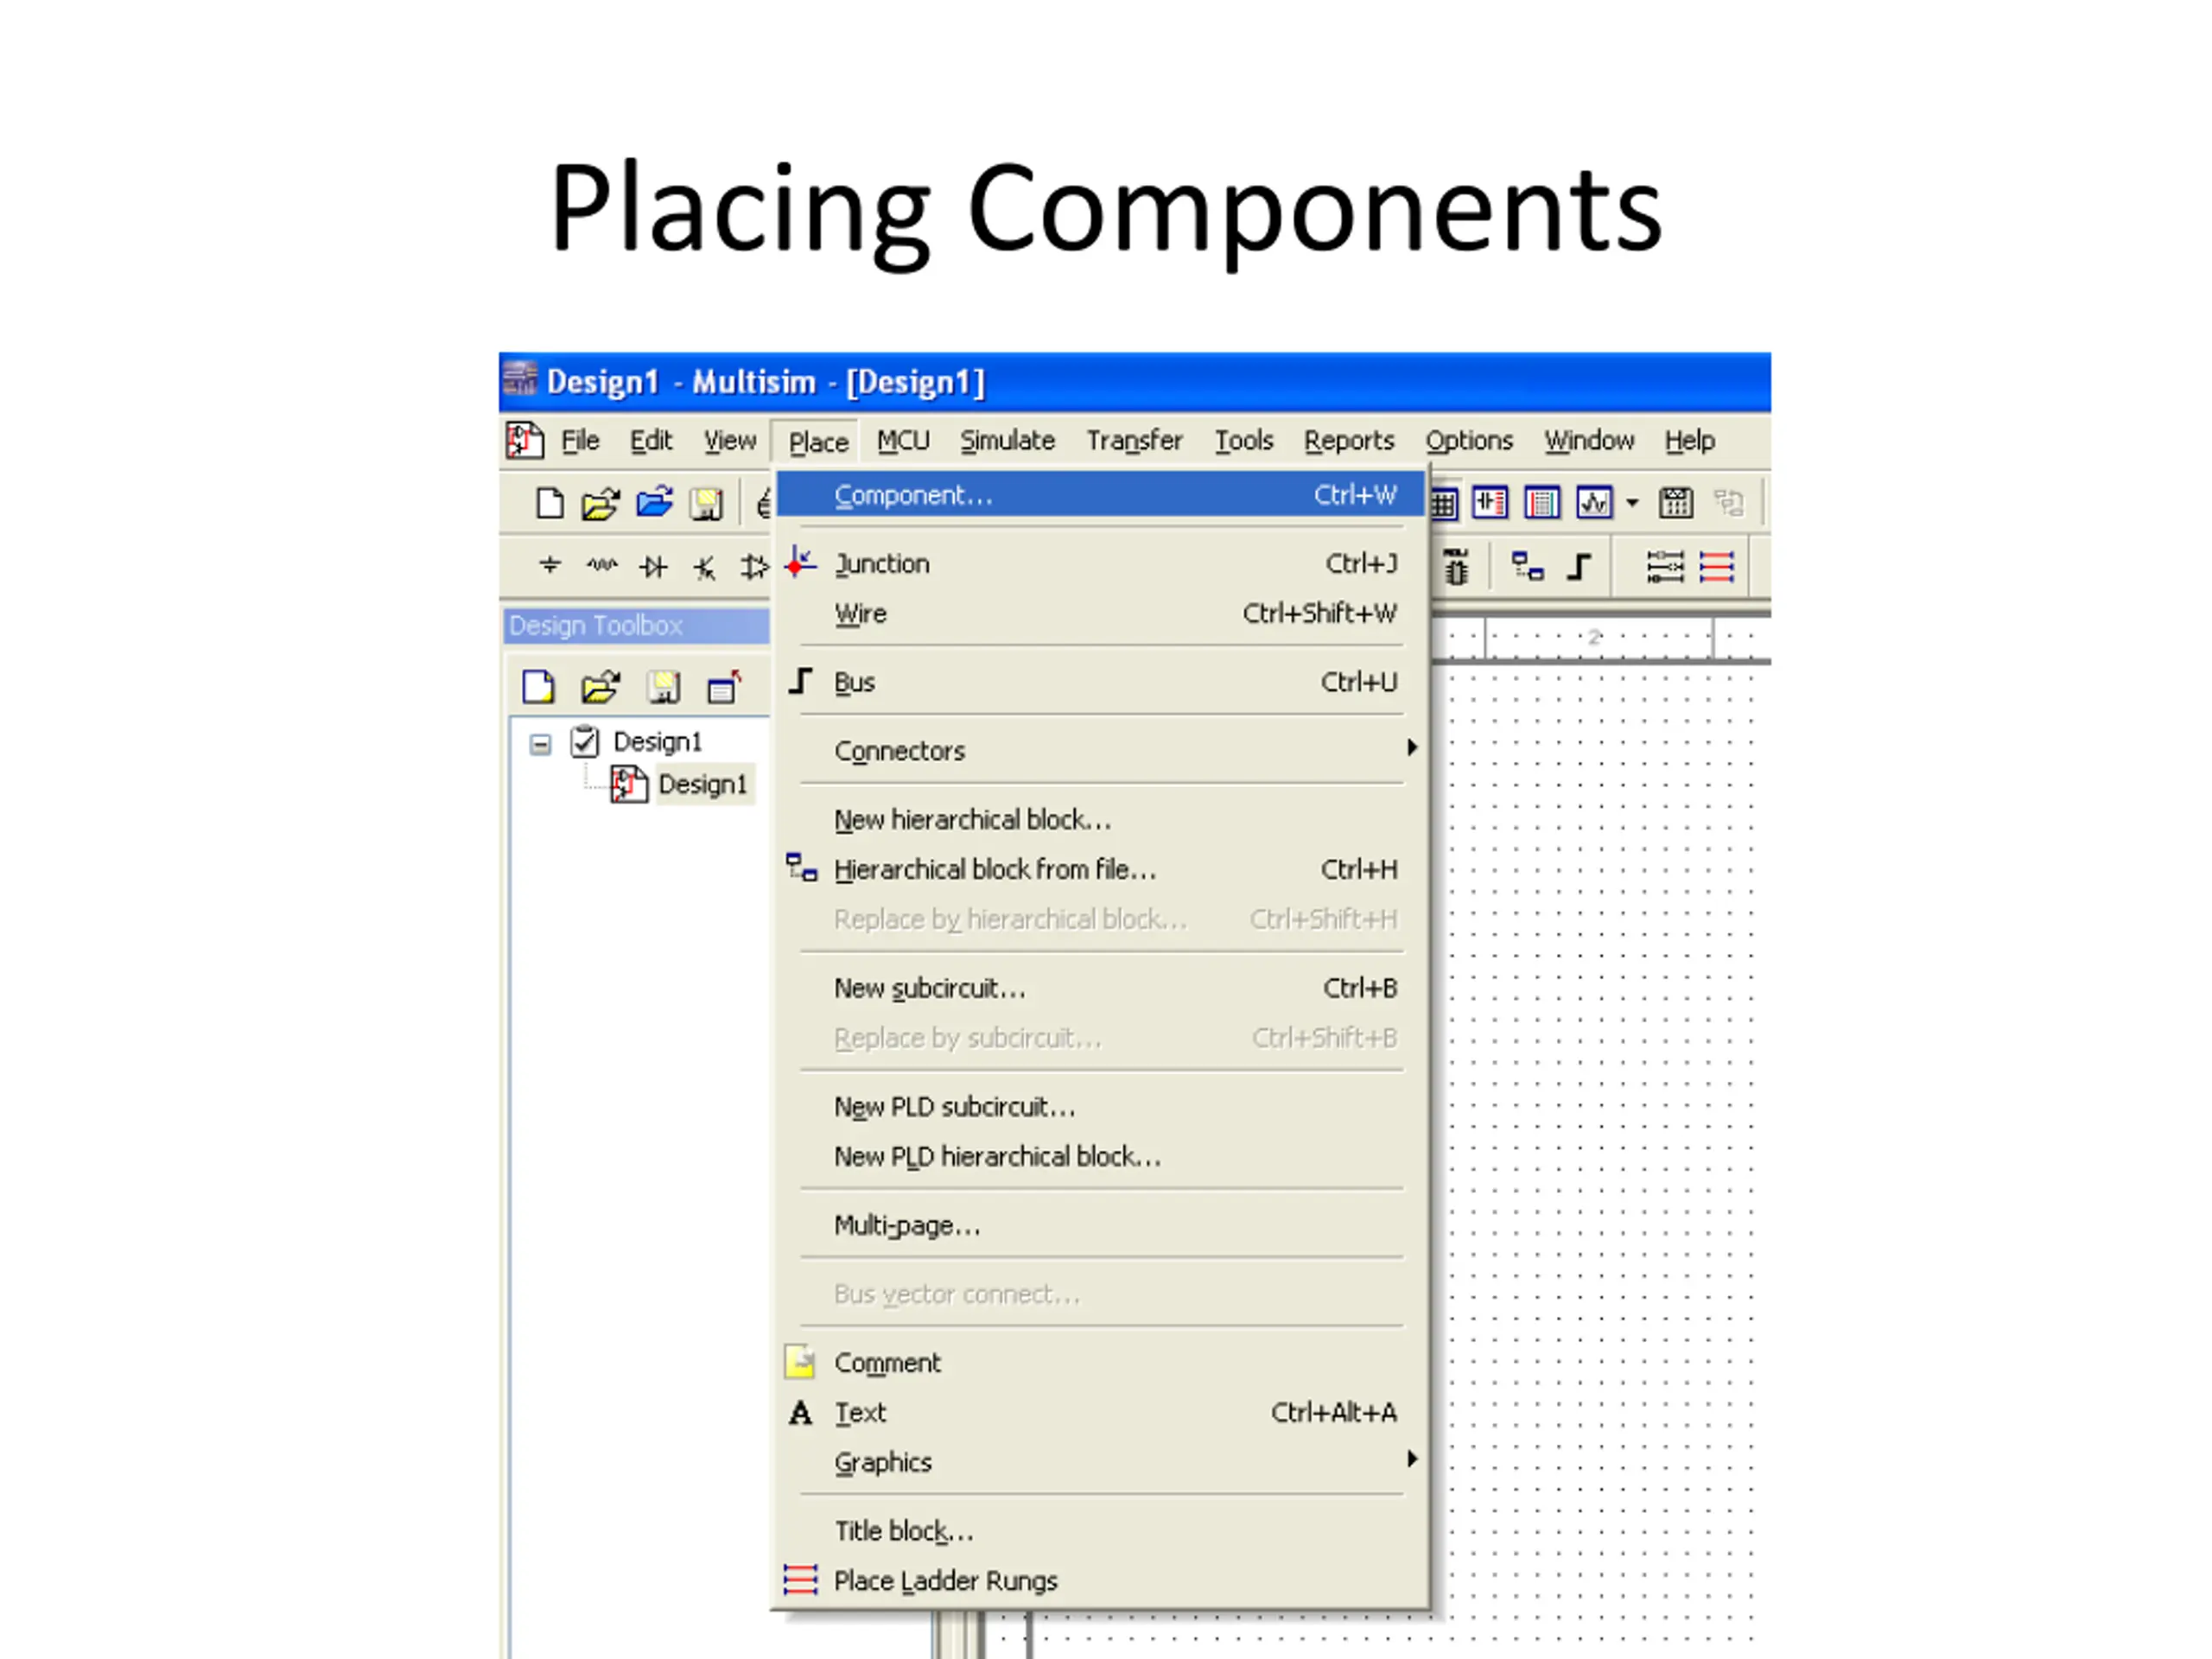This screenshot has height=1659, width=2212.
Task: Open the Transfer menu
Action: pos(1134,440)
